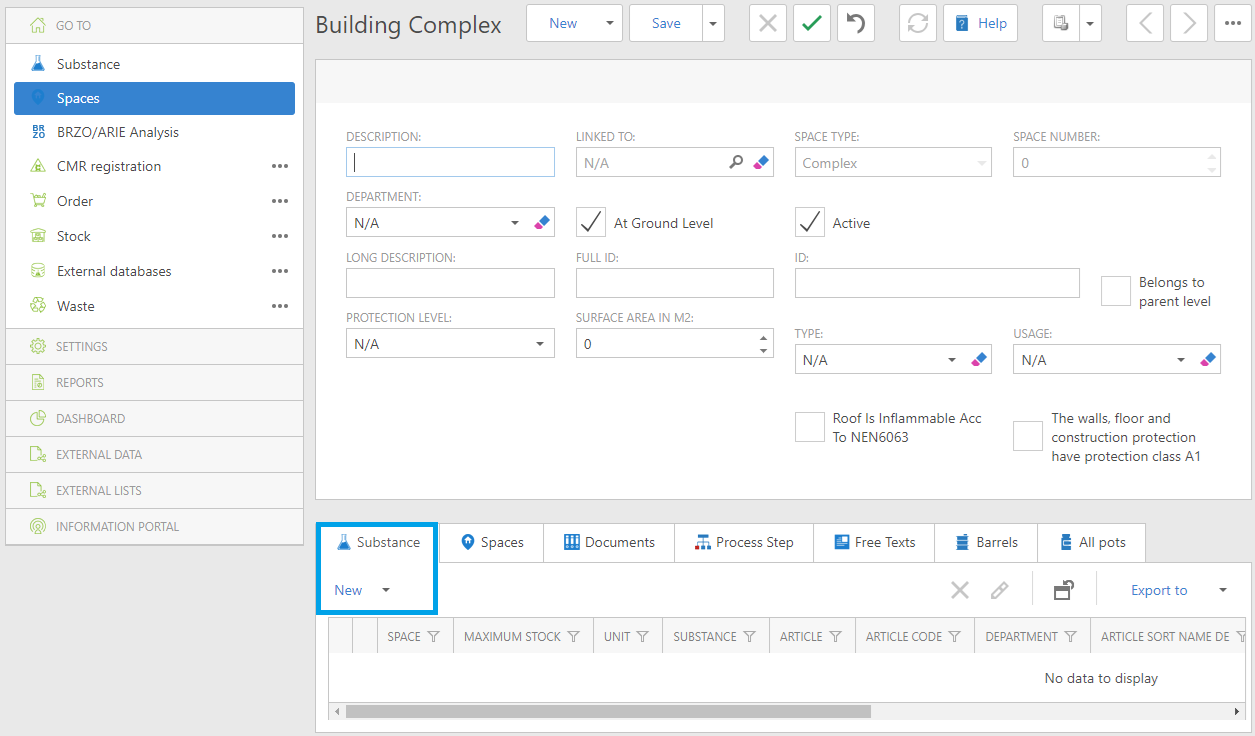Click the horizontal scrollbar under grid
The height and width of the screenshot is (736, 1255).
(x=608, y=712)
